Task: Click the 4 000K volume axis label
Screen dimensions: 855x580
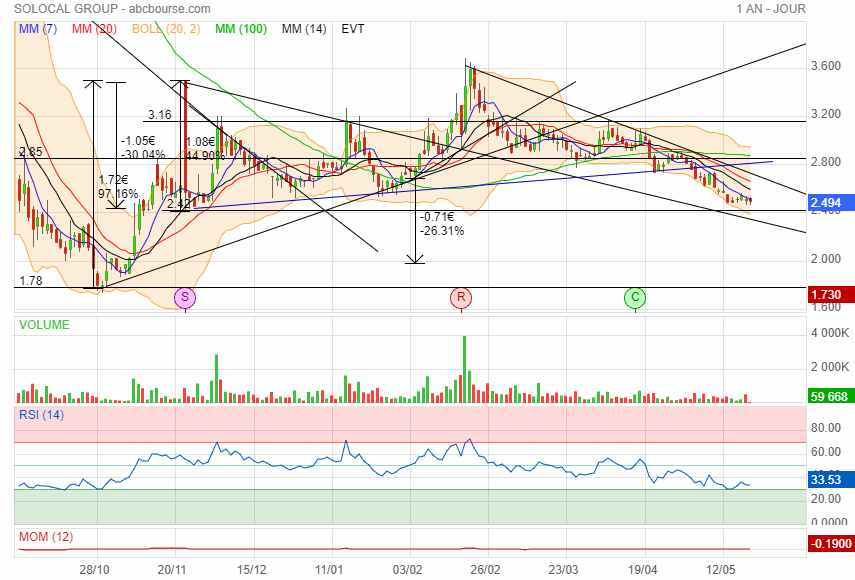Action: pyautogui.click(x=830, y=333)
